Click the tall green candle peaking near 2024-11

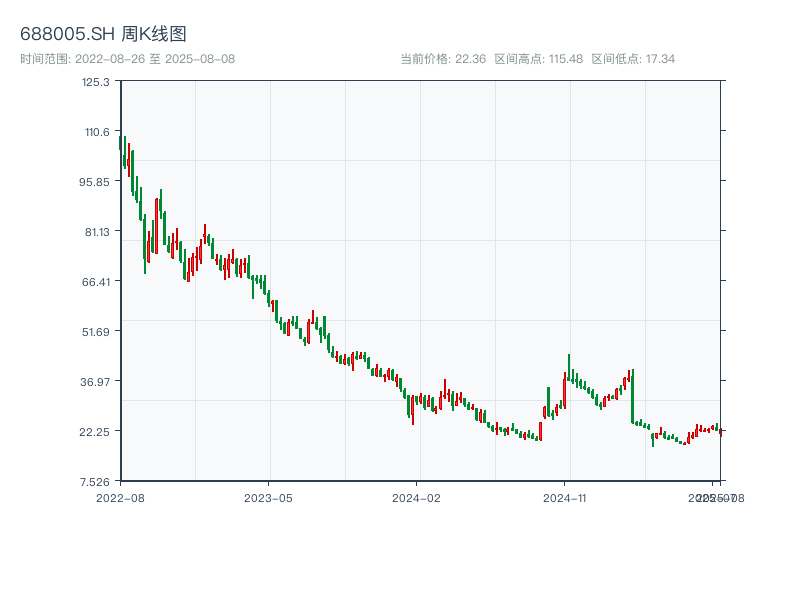tap(569, 368)
